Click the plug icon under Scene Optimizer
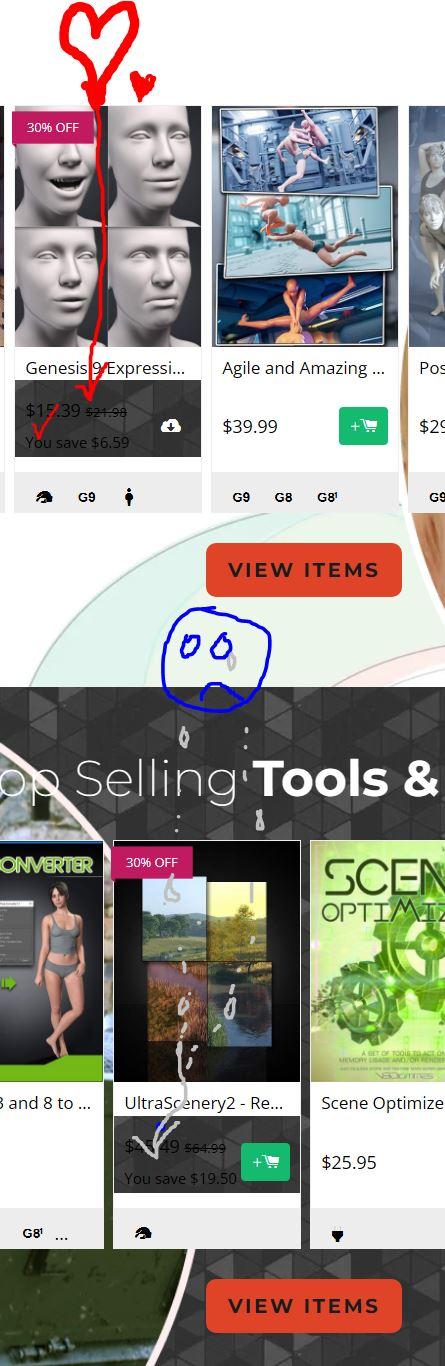 click(x=337, y=1235)
